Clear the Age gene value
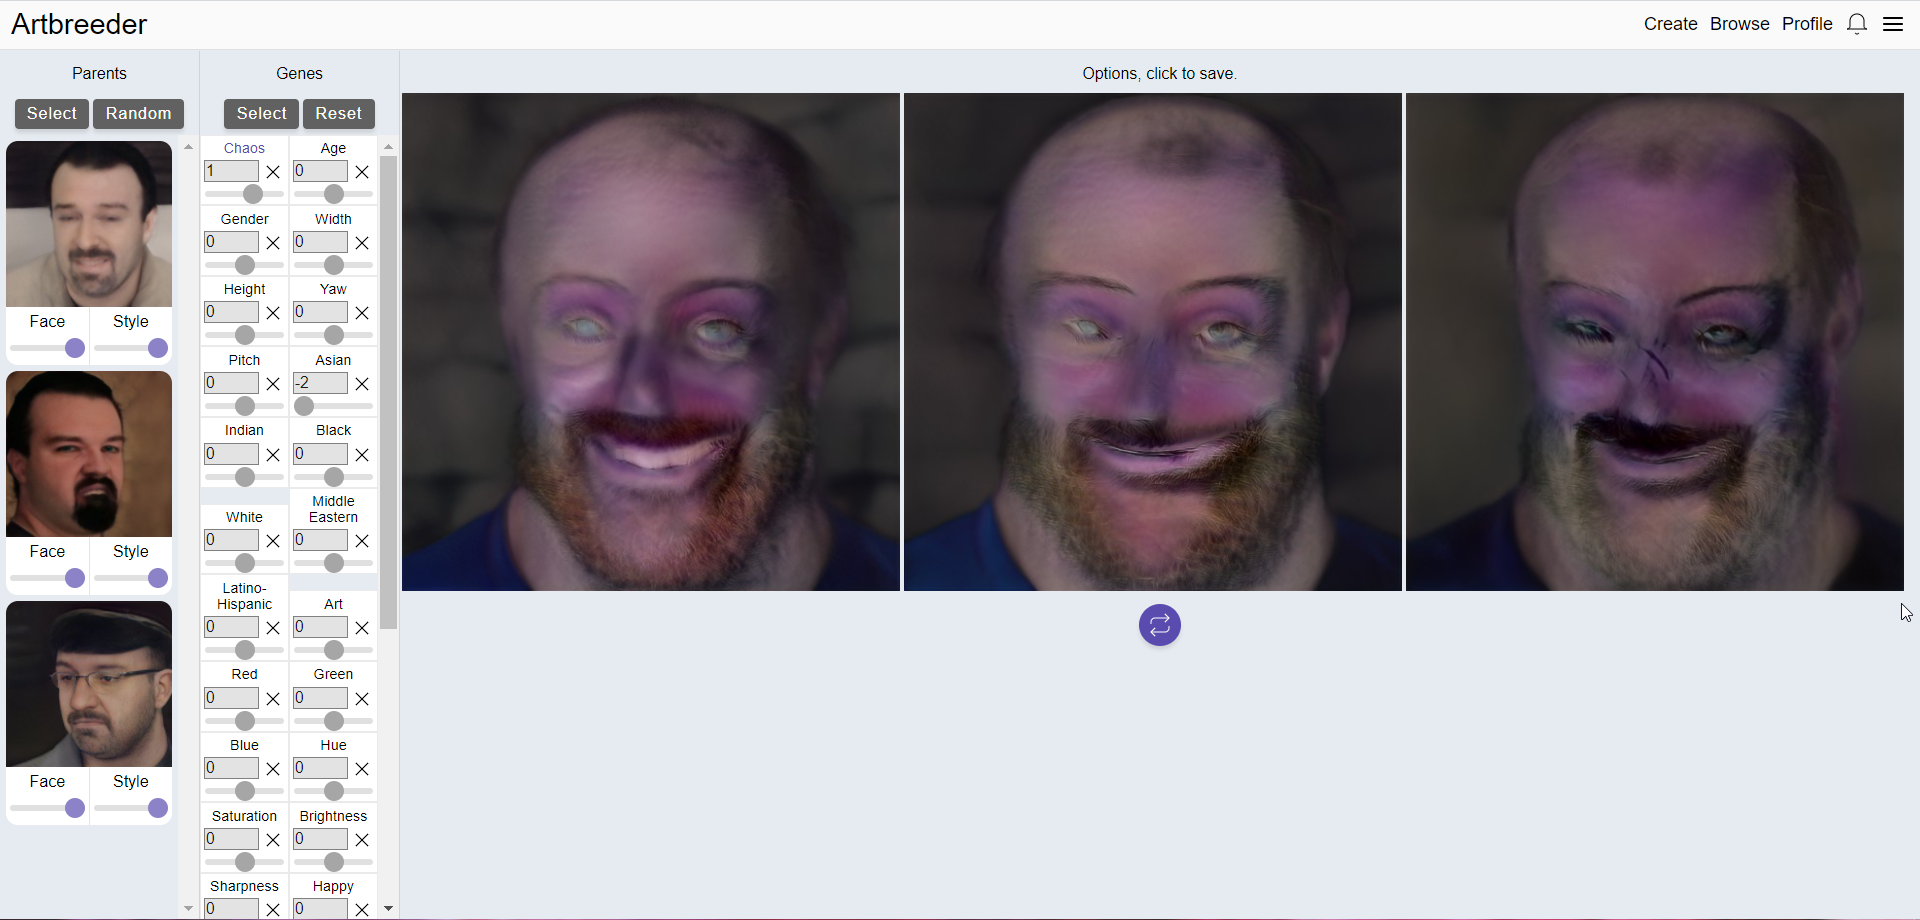The height and width of the screenshot is (920, 1920). click(362, 172)
